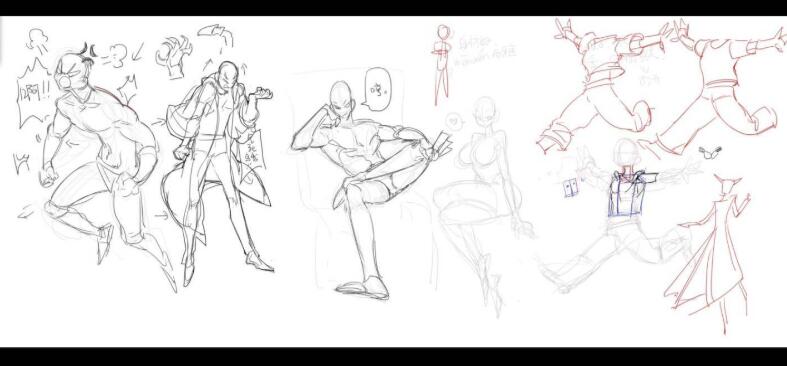Screen dimensions: 787x366
Task: Select the small red stick figure
Action: 442,64
